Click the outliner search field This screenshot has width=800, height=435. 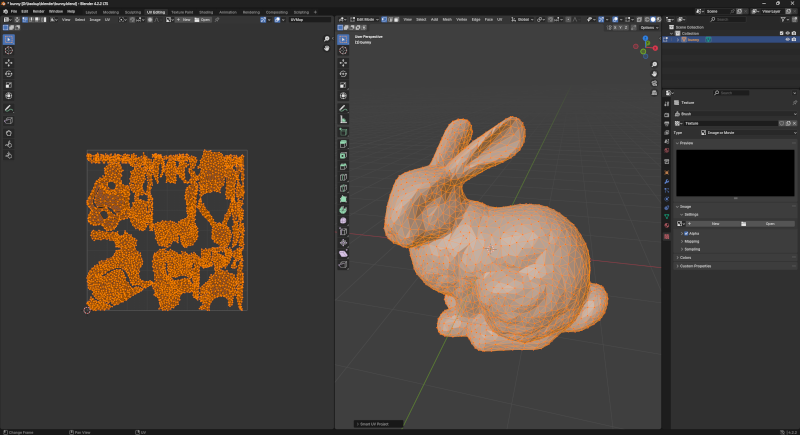tap(728, 19)
